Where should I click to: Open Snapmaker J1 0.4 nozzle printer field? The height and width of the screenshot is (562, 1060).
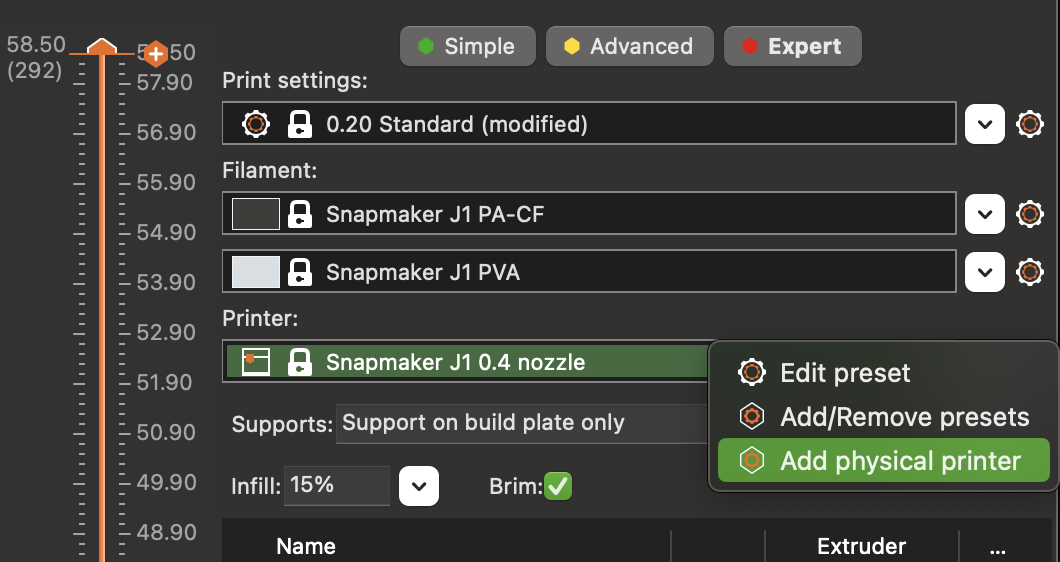(466, 361)
